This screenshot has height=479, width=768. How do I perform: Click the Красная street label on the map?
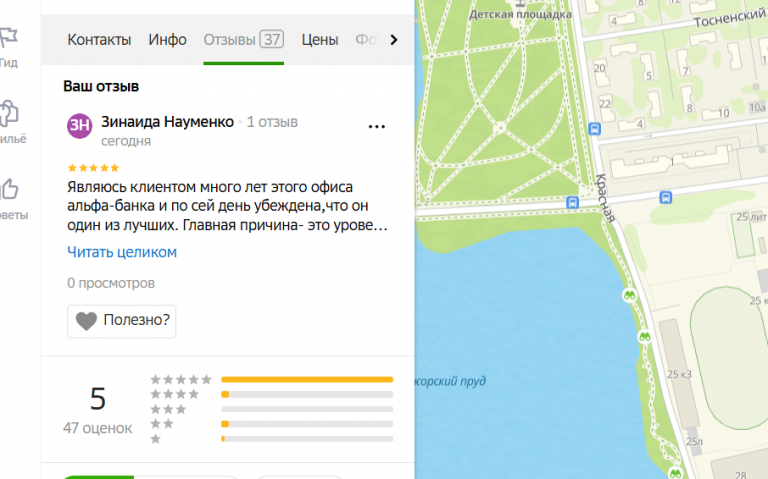tap(604, 197)
